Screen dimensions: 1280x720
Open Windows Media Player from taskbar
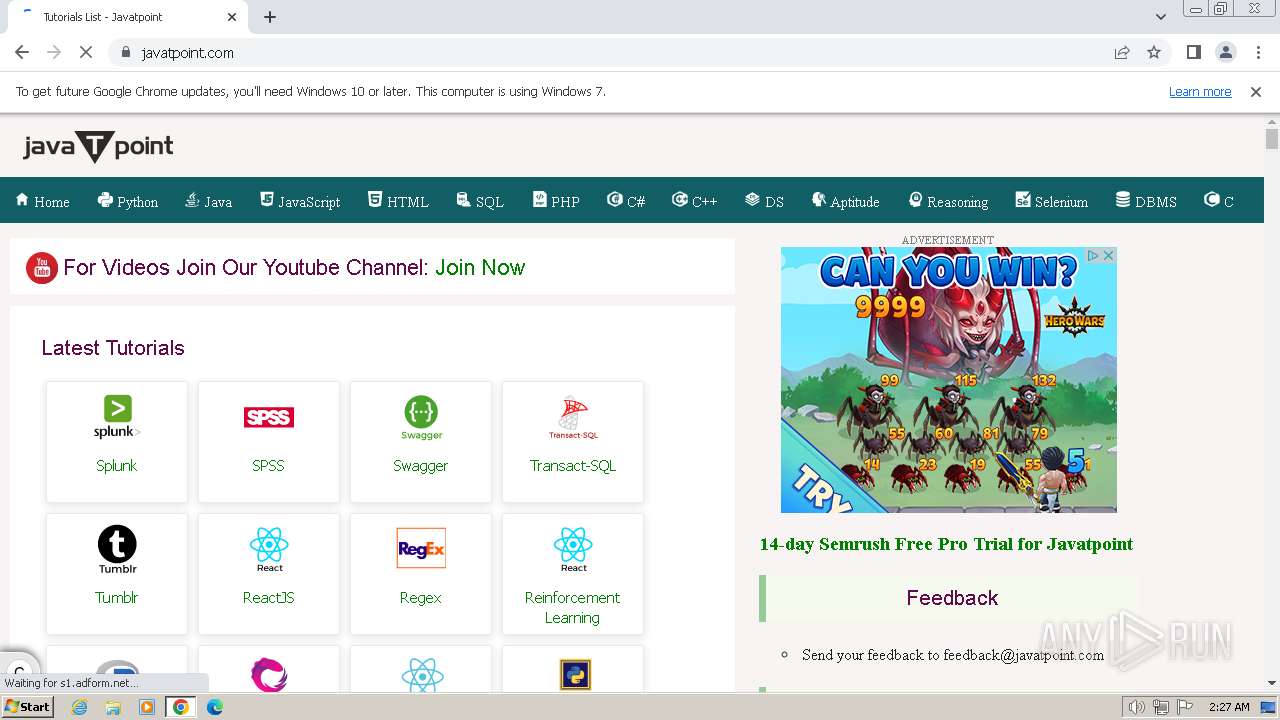147,707
